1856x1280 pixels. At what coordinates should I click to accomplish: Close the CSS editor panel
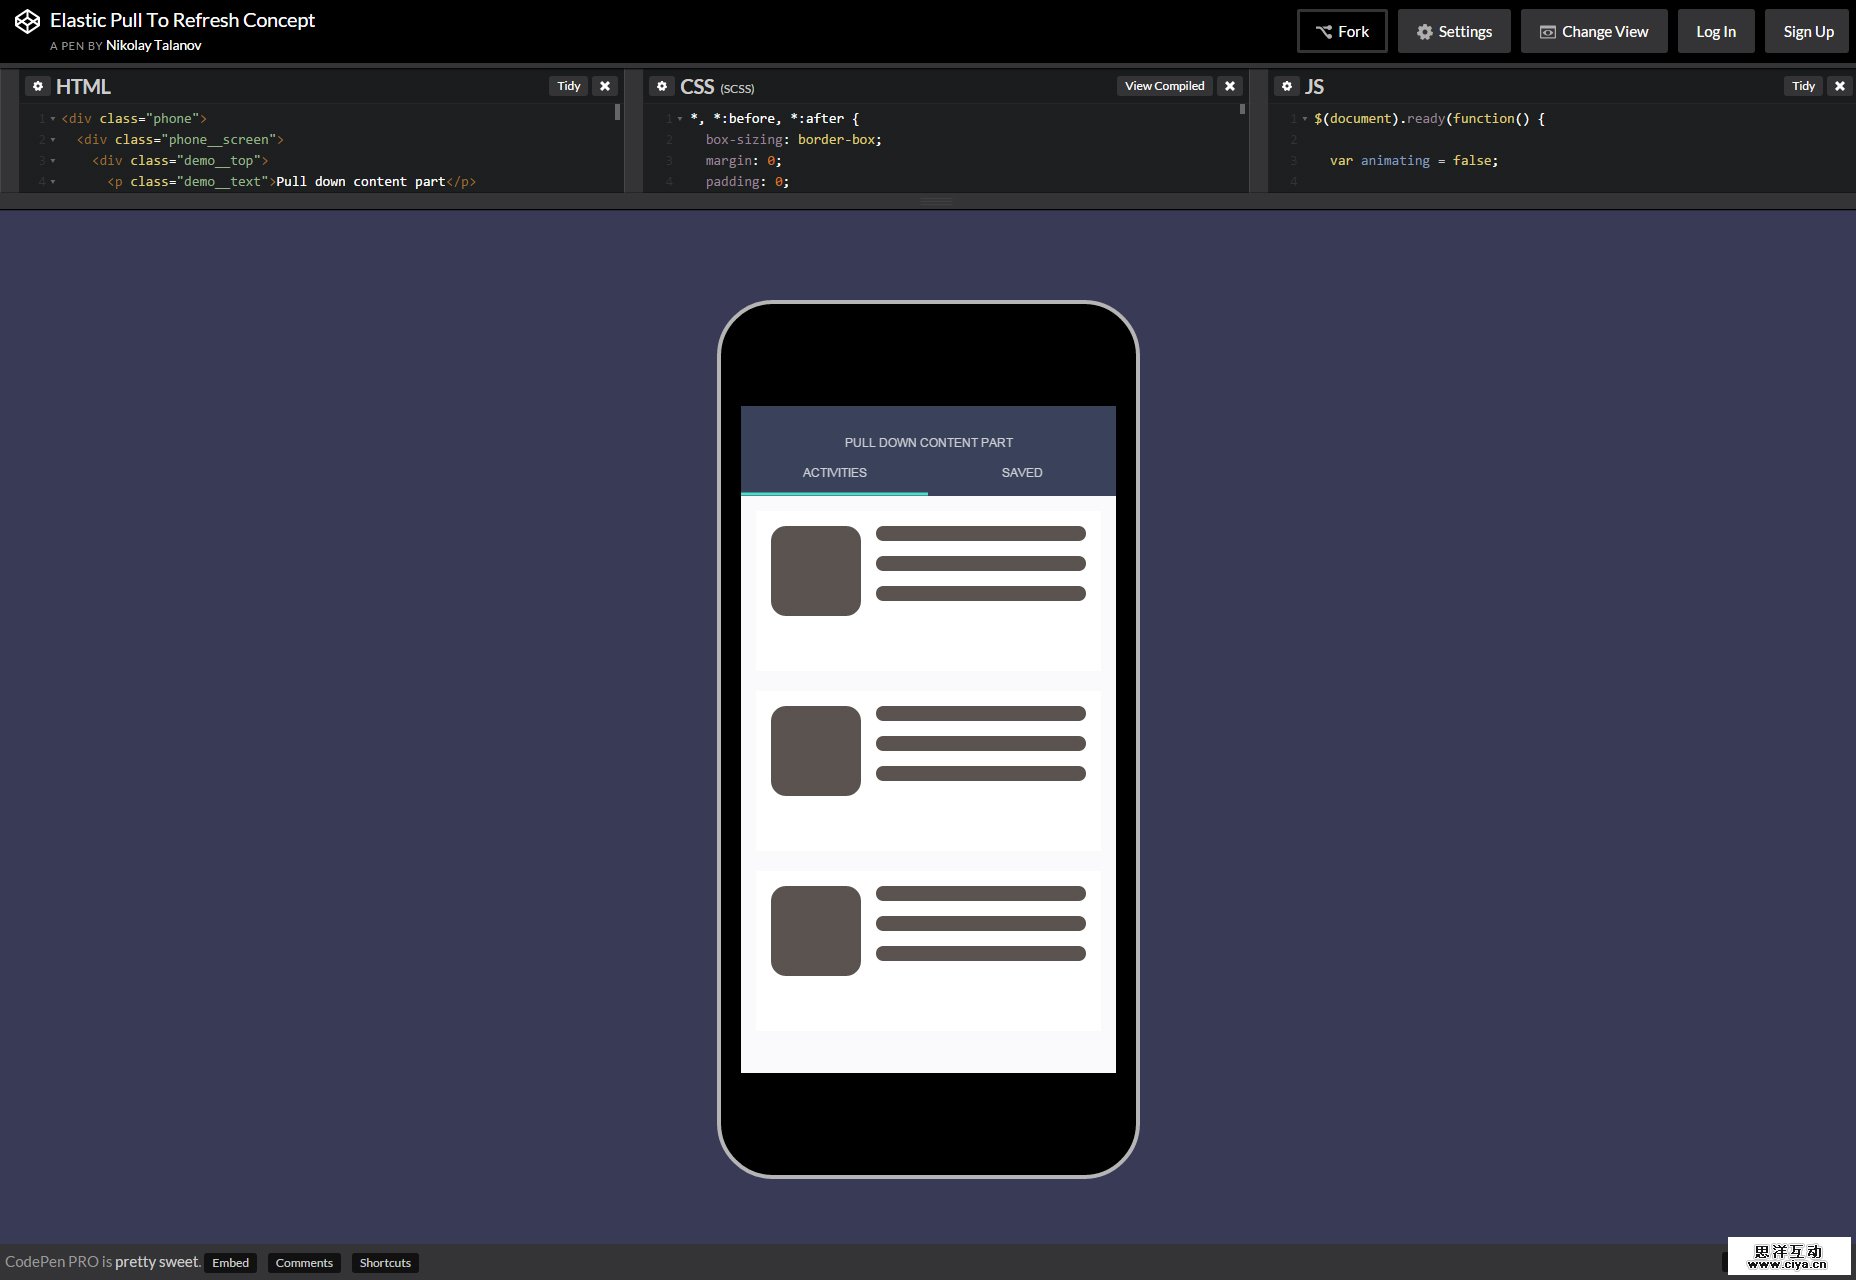(x=1229, y=86)
